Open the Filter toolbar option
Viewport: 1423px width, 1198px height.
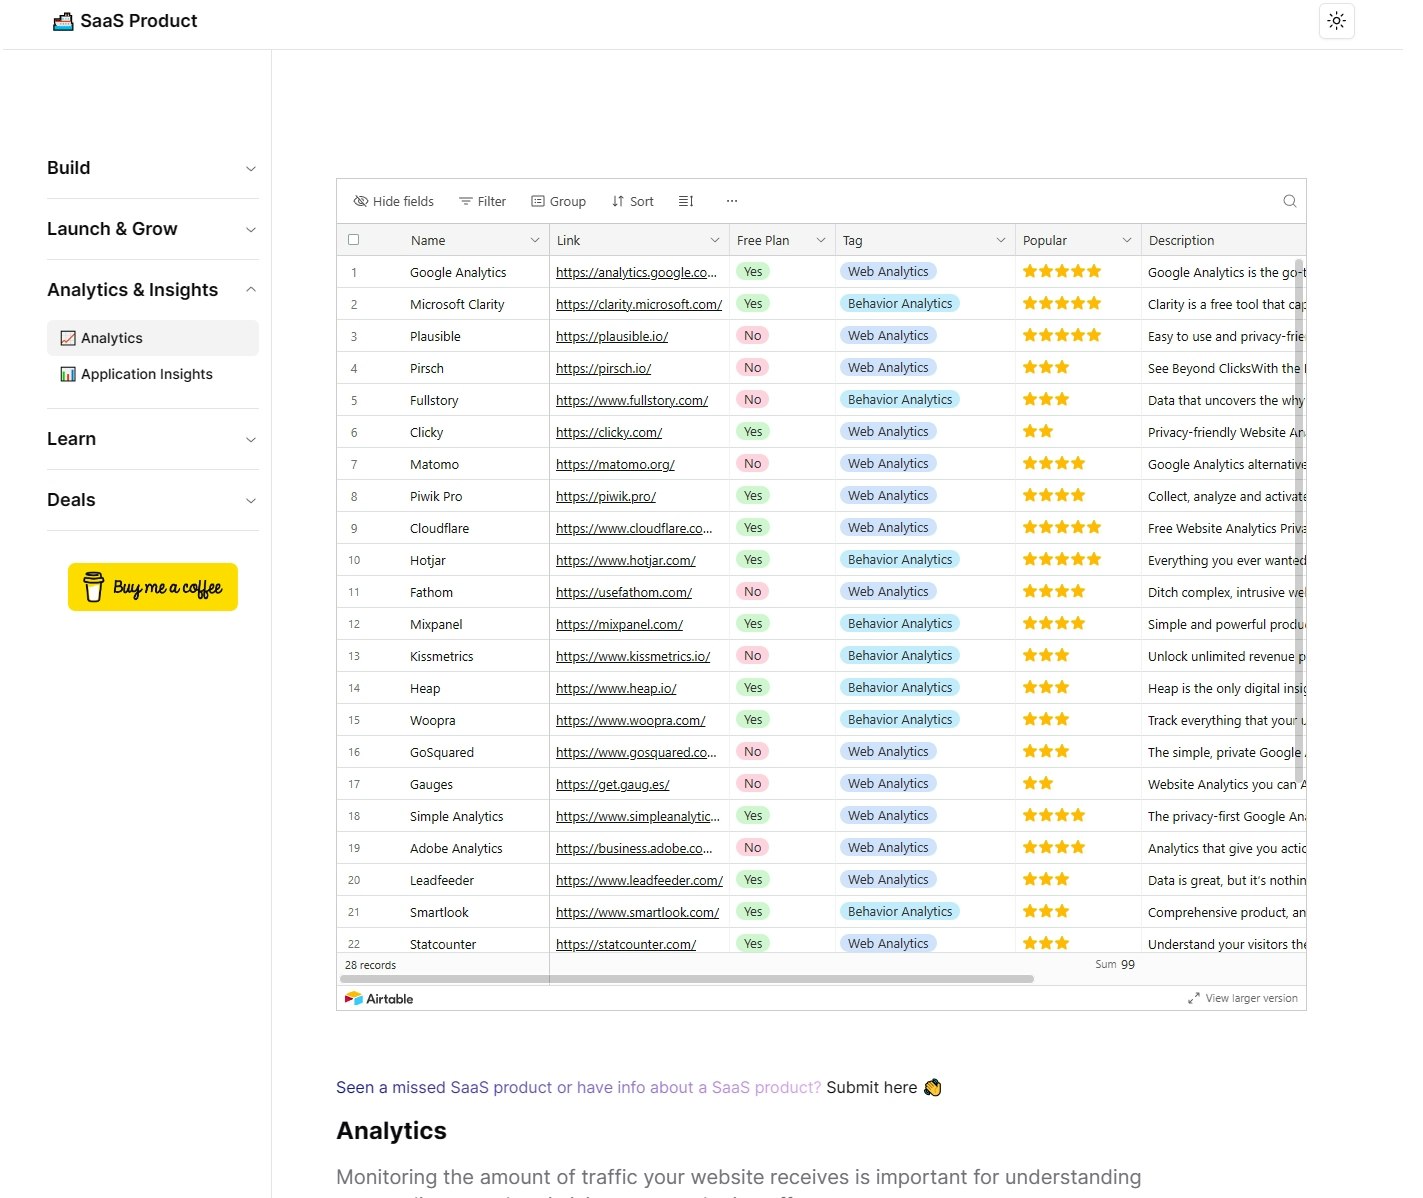482,201
